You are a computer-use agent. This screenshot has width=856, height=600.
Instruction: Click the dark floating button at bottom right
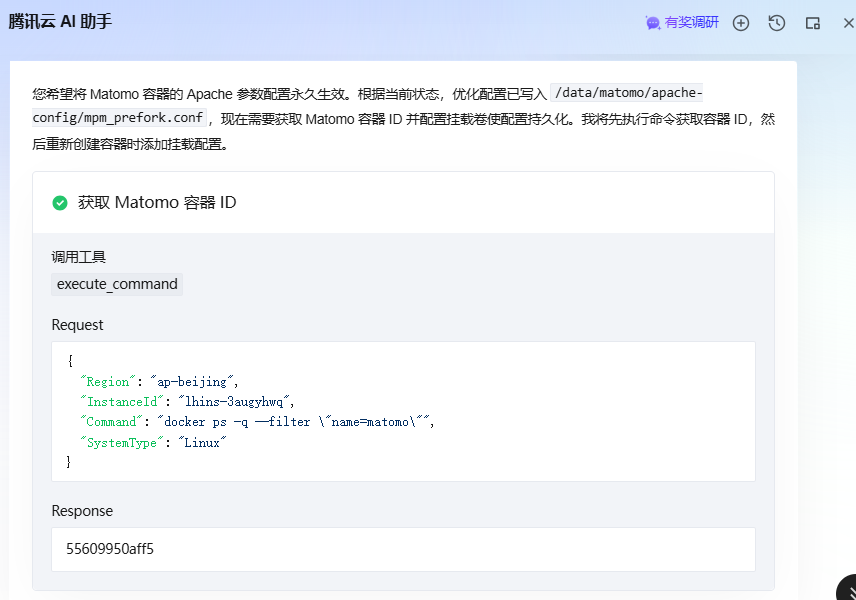(x=847, y=589)
